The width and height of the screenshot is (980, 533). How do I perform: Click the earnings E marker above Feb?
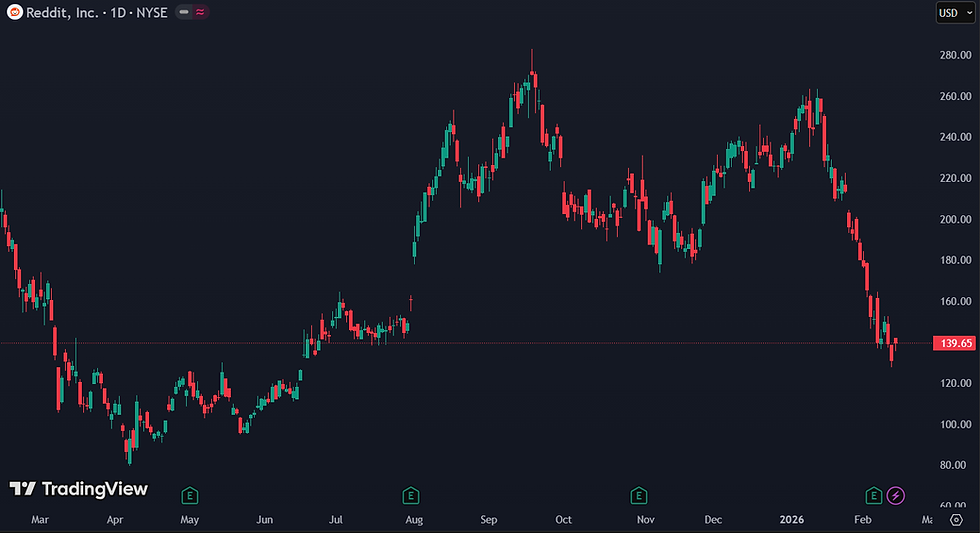873,496
